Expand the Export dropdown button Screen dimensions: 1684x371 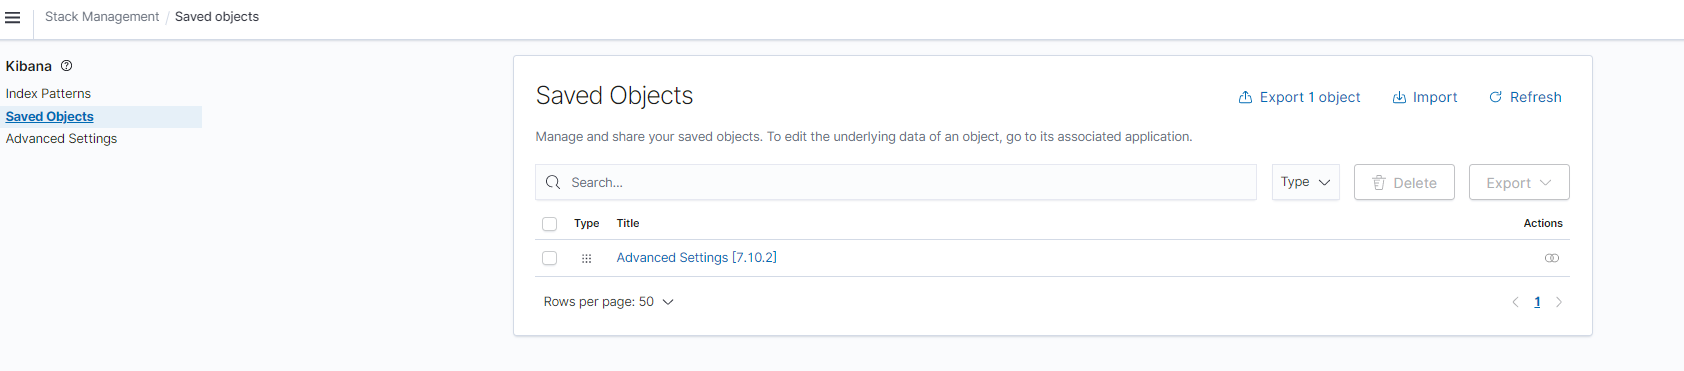pyautogui.click(x=1519, y=182)
